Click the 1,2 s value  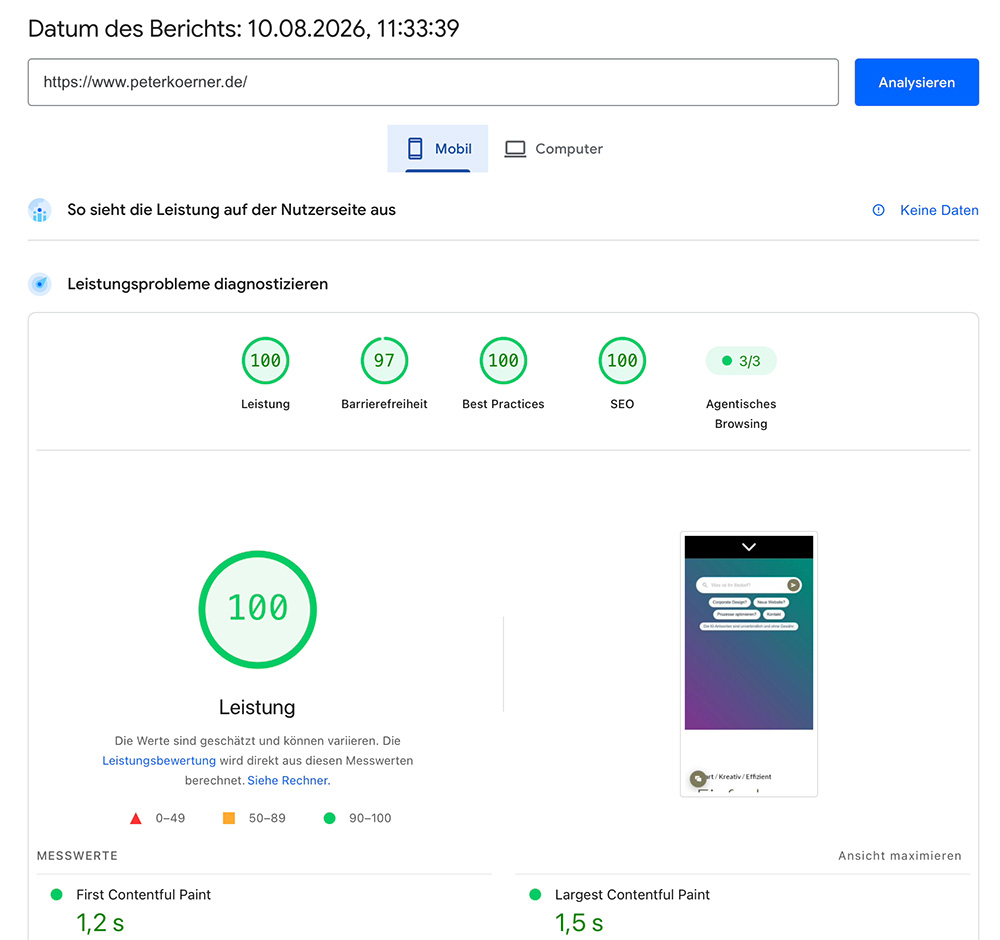[100, 923]
